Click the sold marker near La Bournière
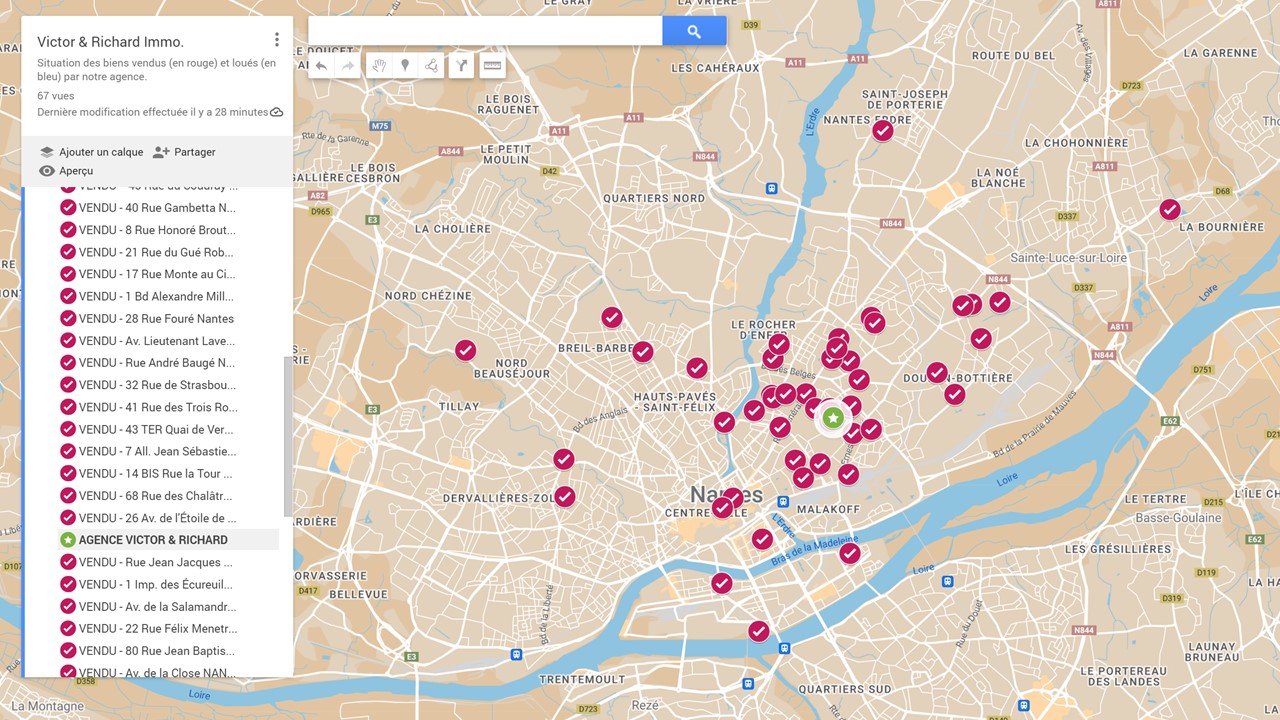The image size is (1280, 720). point(1170,210)
